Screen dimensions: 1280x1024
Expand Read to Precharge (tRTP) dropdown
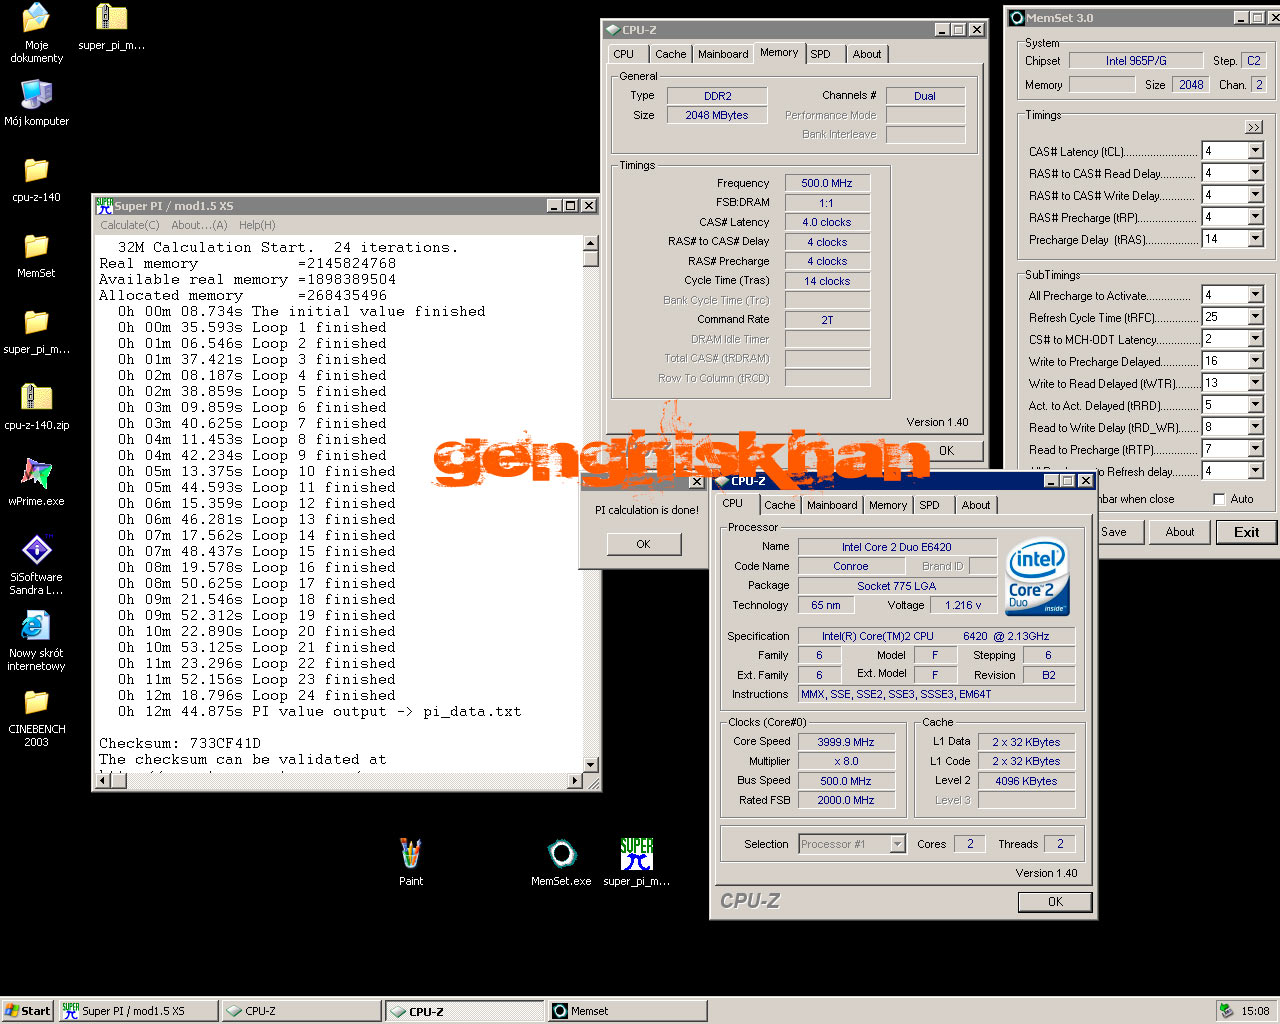pyautogui.click(x=1255, y=449)
